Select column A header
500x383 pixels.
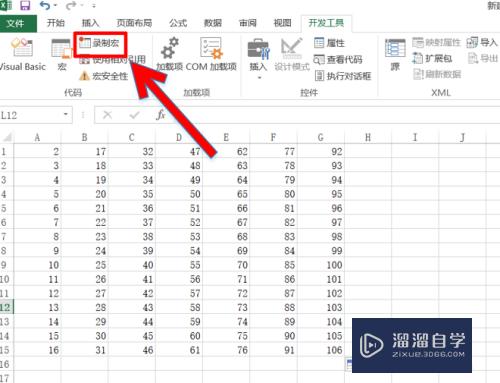coord(37,137)
